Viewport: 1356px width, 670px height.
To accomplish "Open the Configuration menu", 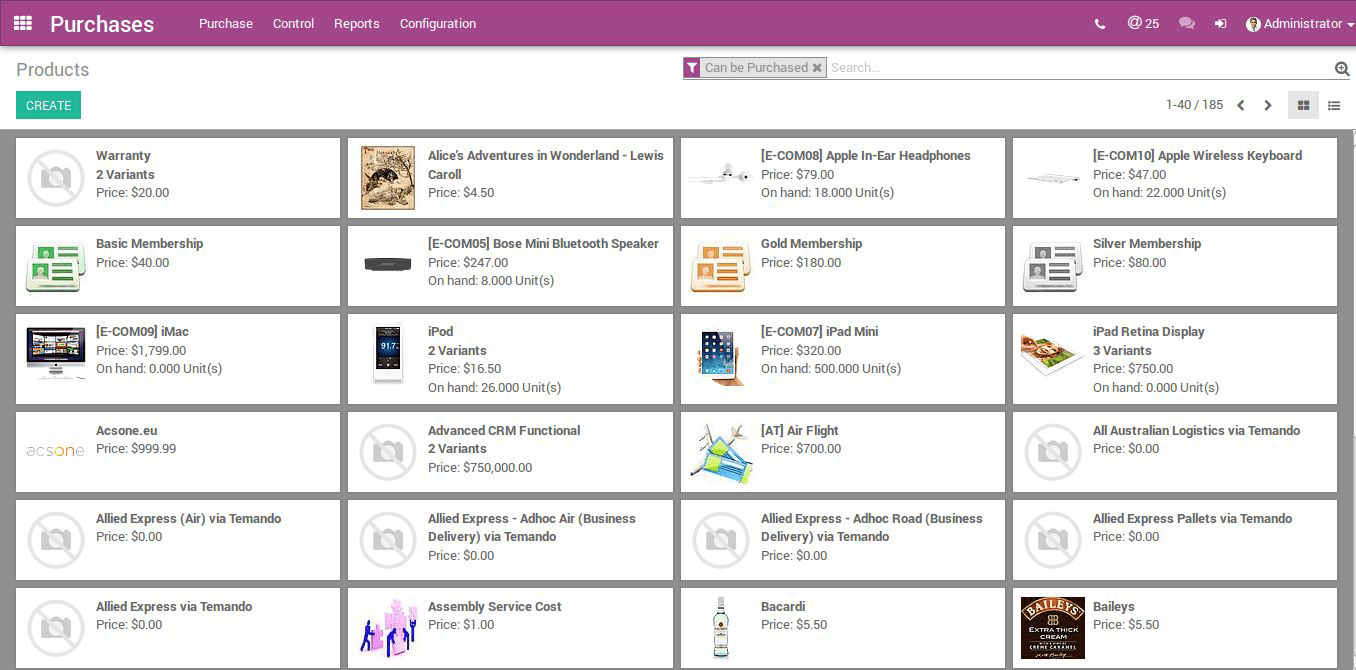I will pos(438,24).
